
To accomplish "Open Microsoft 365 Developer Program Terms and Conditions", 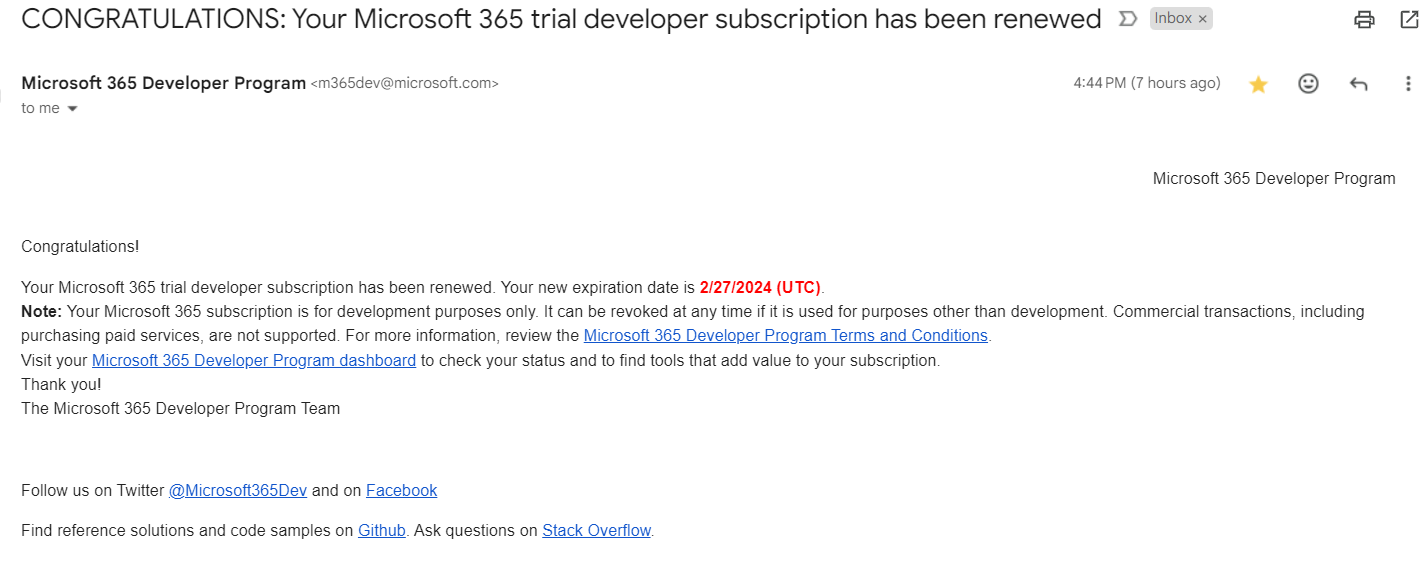I will (x=785, y=336).
